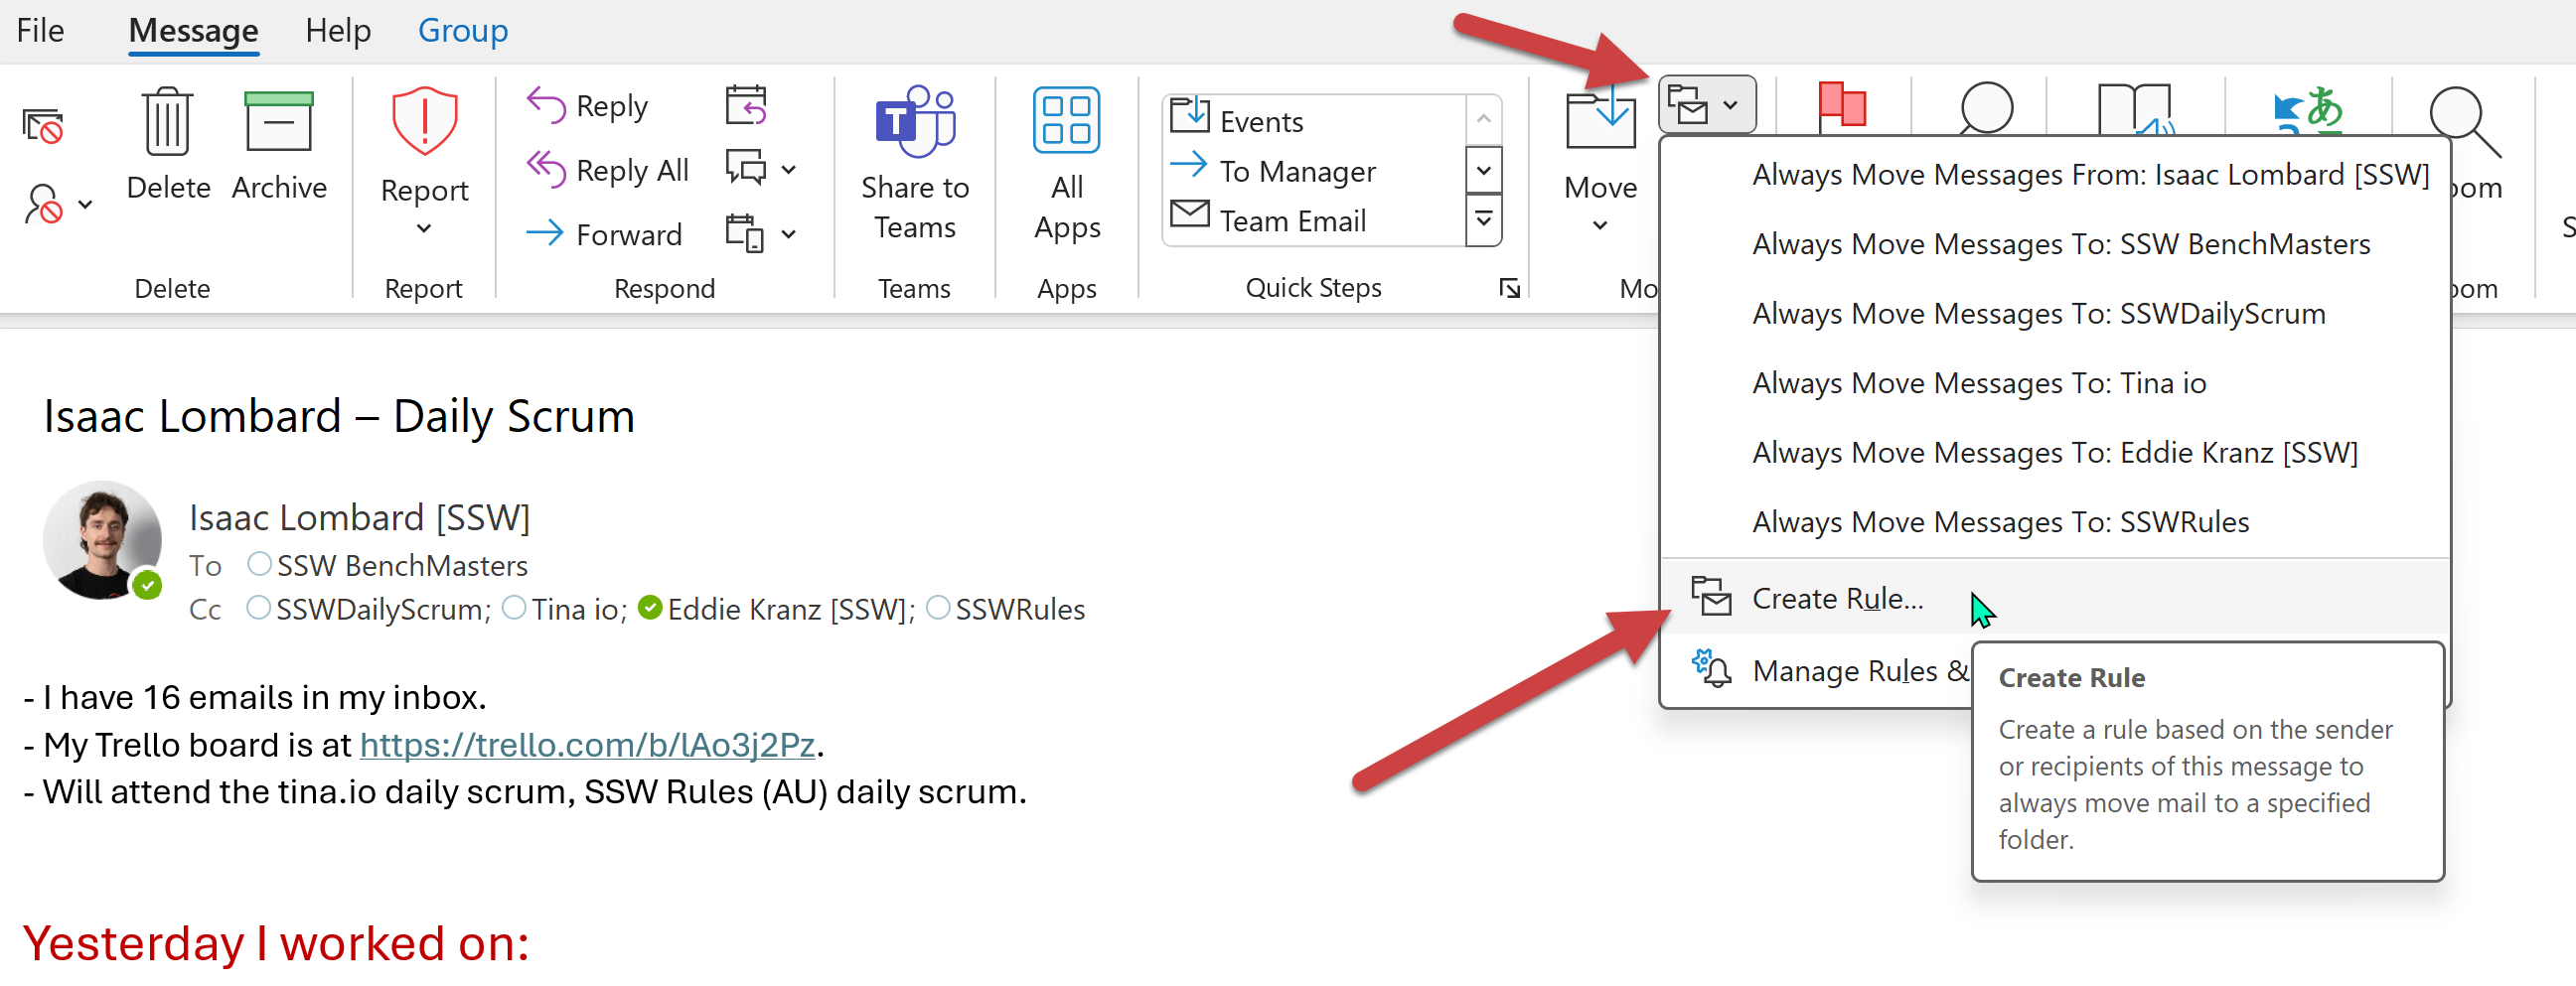
Task: Click the Report shield icon
Action: (x=424, y=122)
